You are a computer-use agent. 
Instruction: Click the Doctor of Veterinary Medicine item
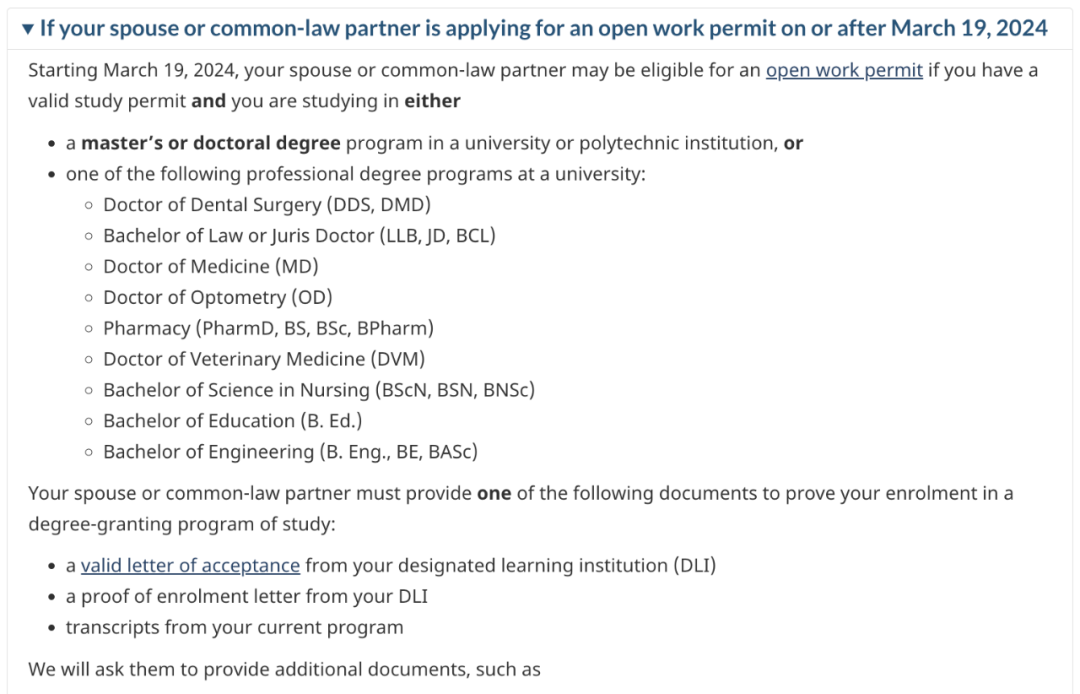point(264,359)
